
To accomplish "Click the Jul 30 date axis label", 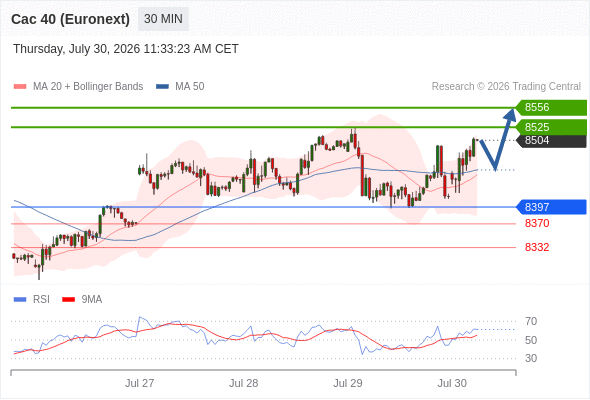I will [x=452, y=383].
